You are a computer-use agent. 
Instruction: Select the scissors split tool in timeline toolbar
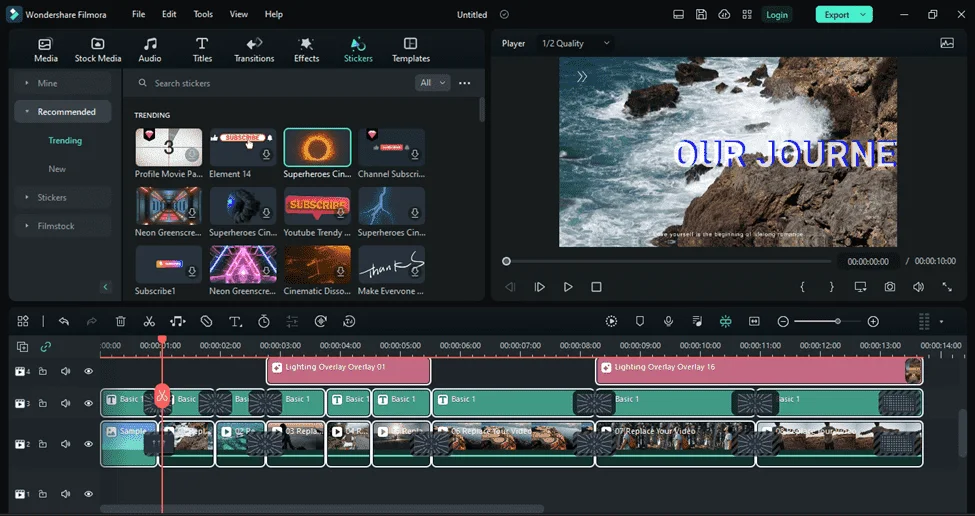149,321
